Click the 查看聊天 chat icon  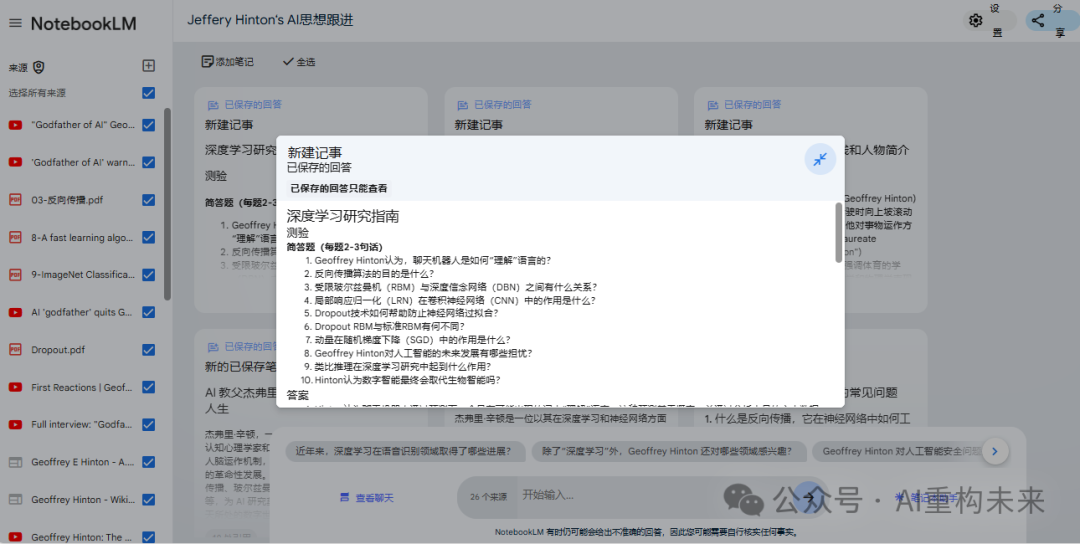pos(344,497)
